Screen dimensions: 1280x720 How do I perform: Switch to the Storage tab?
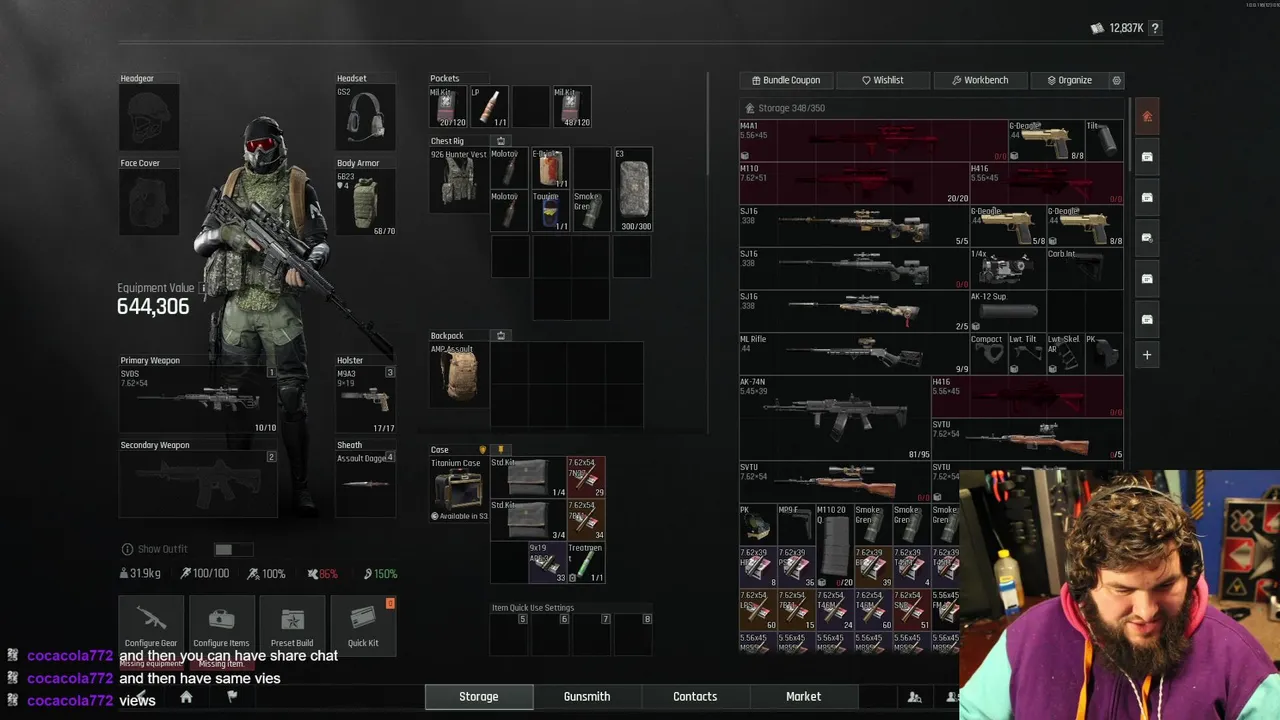coord(479,697)
